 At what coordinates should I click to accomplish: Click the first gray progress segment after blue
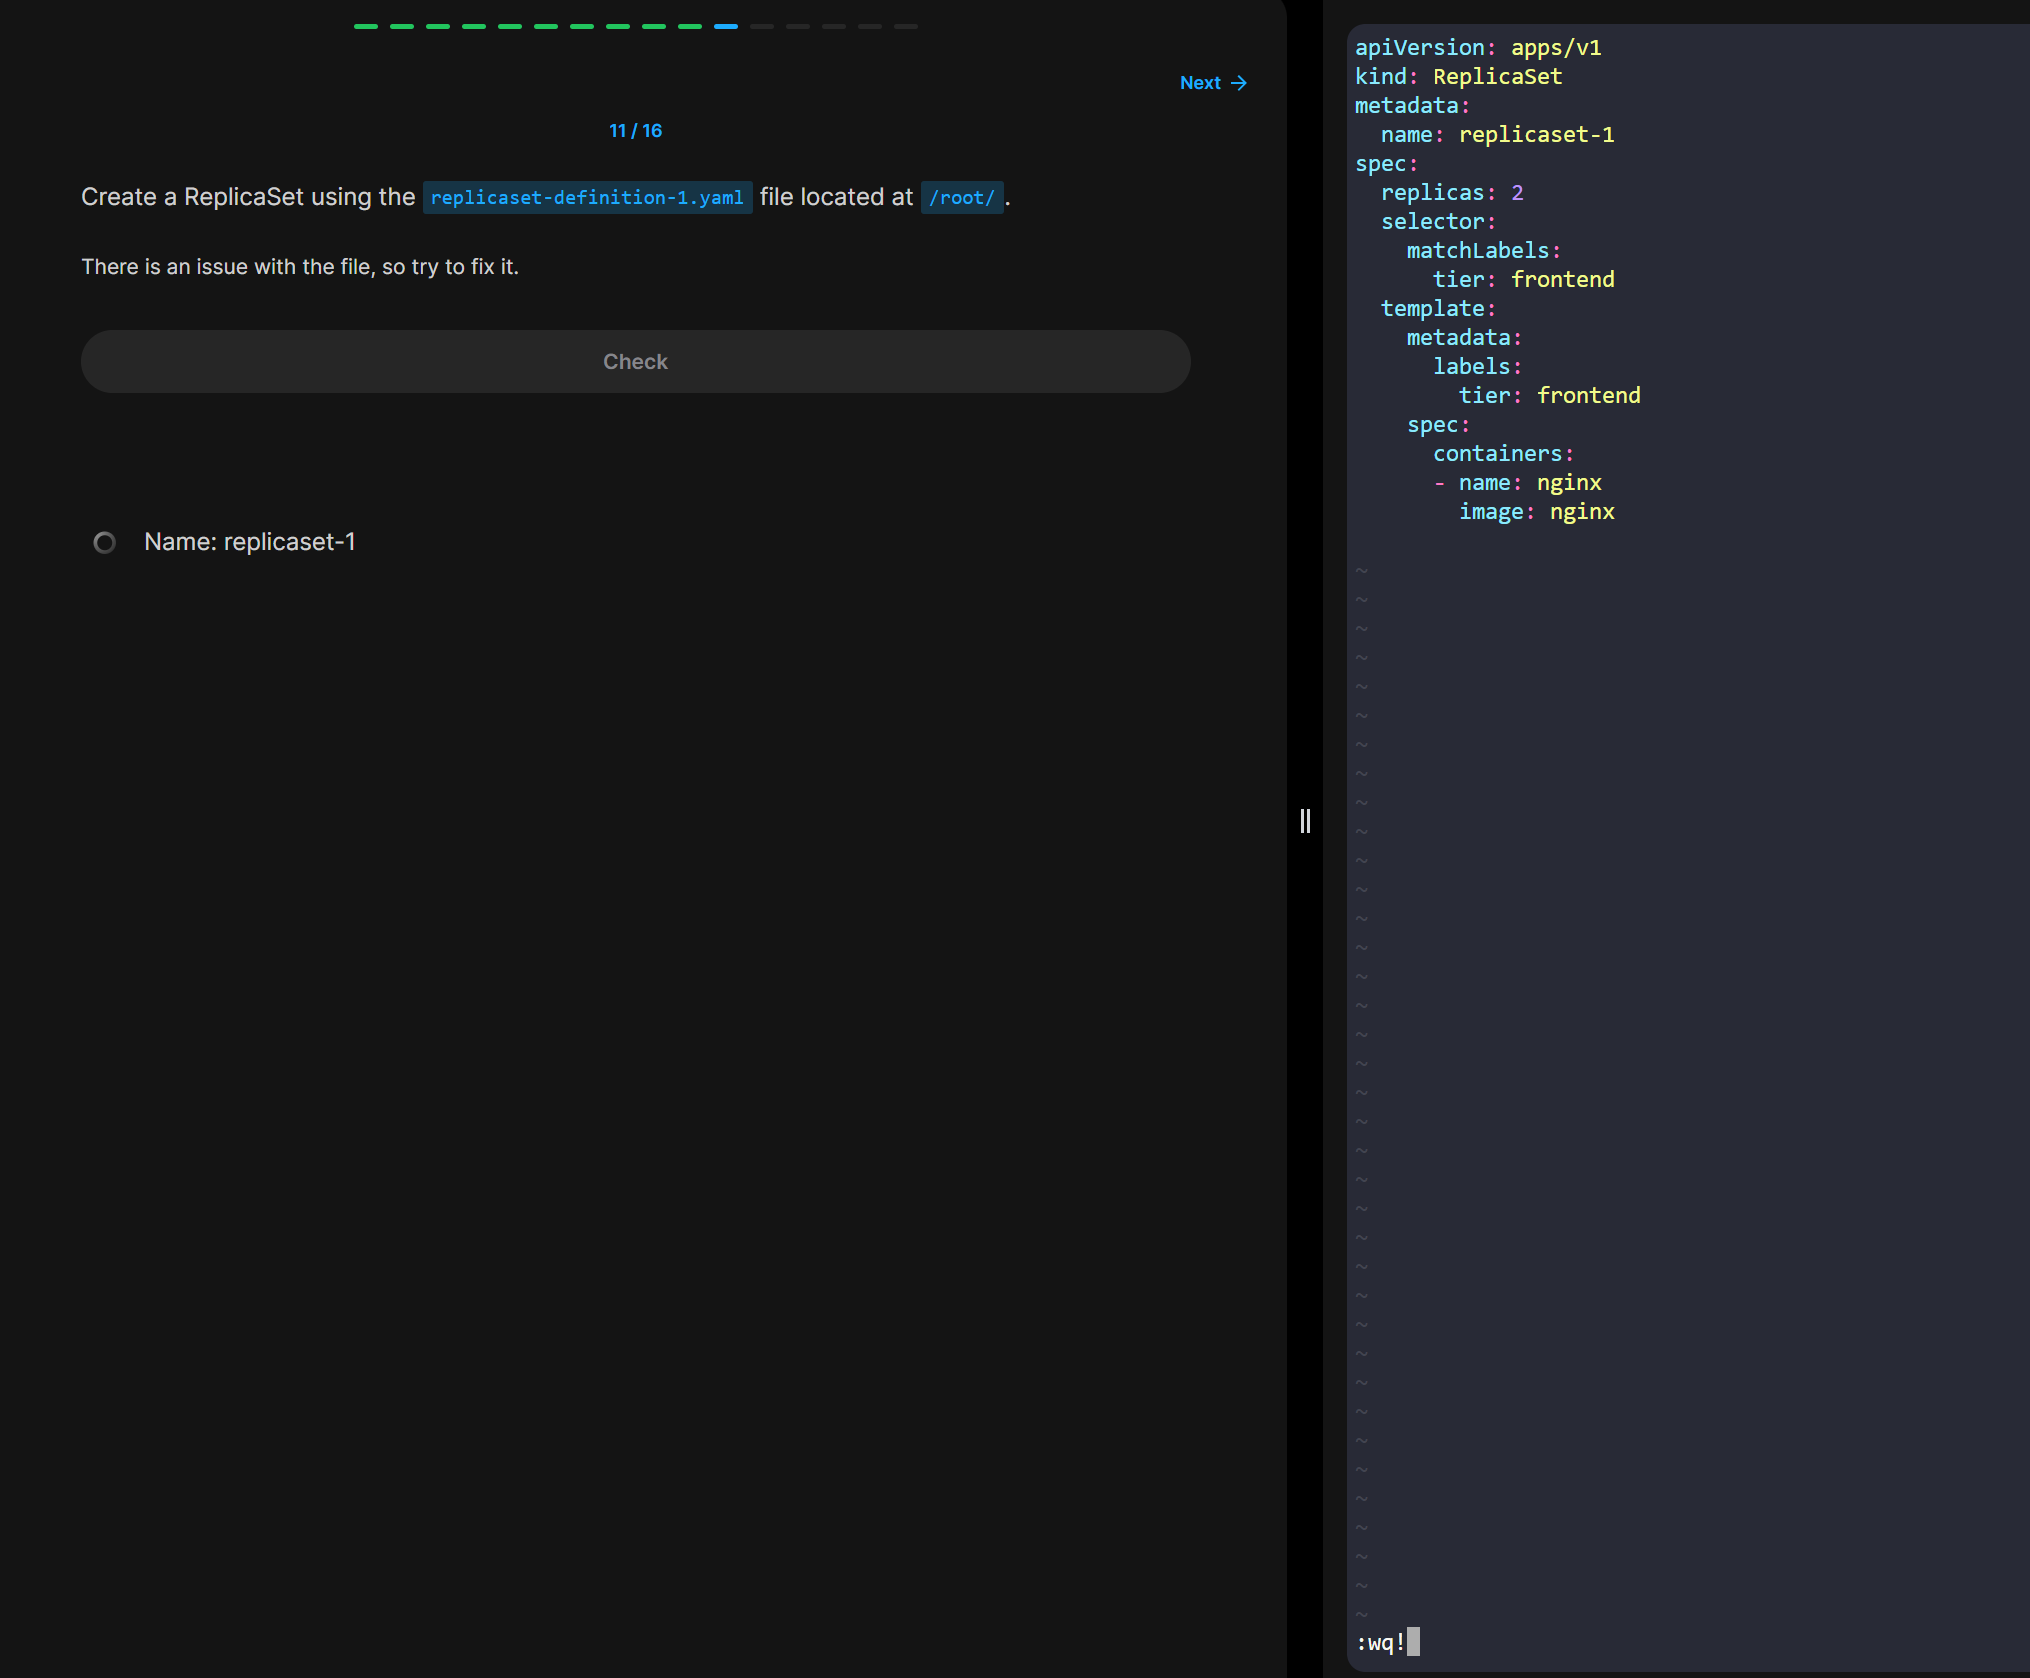pyautogui.click(x=762, y=26)
